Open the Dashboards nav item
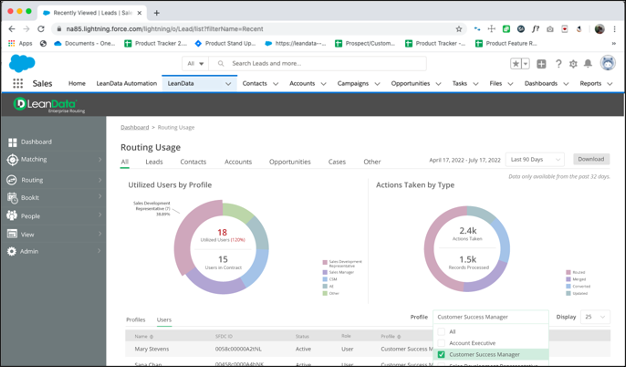The image size is (626, 367). [541, 83]
